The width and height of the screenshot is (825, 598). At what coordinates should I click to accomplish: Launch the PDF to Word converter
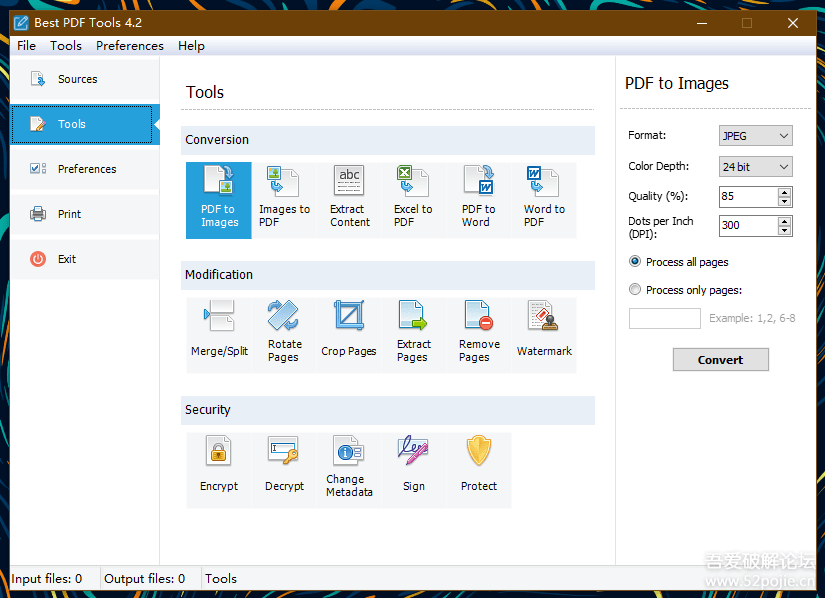click(x=479, y=200)
